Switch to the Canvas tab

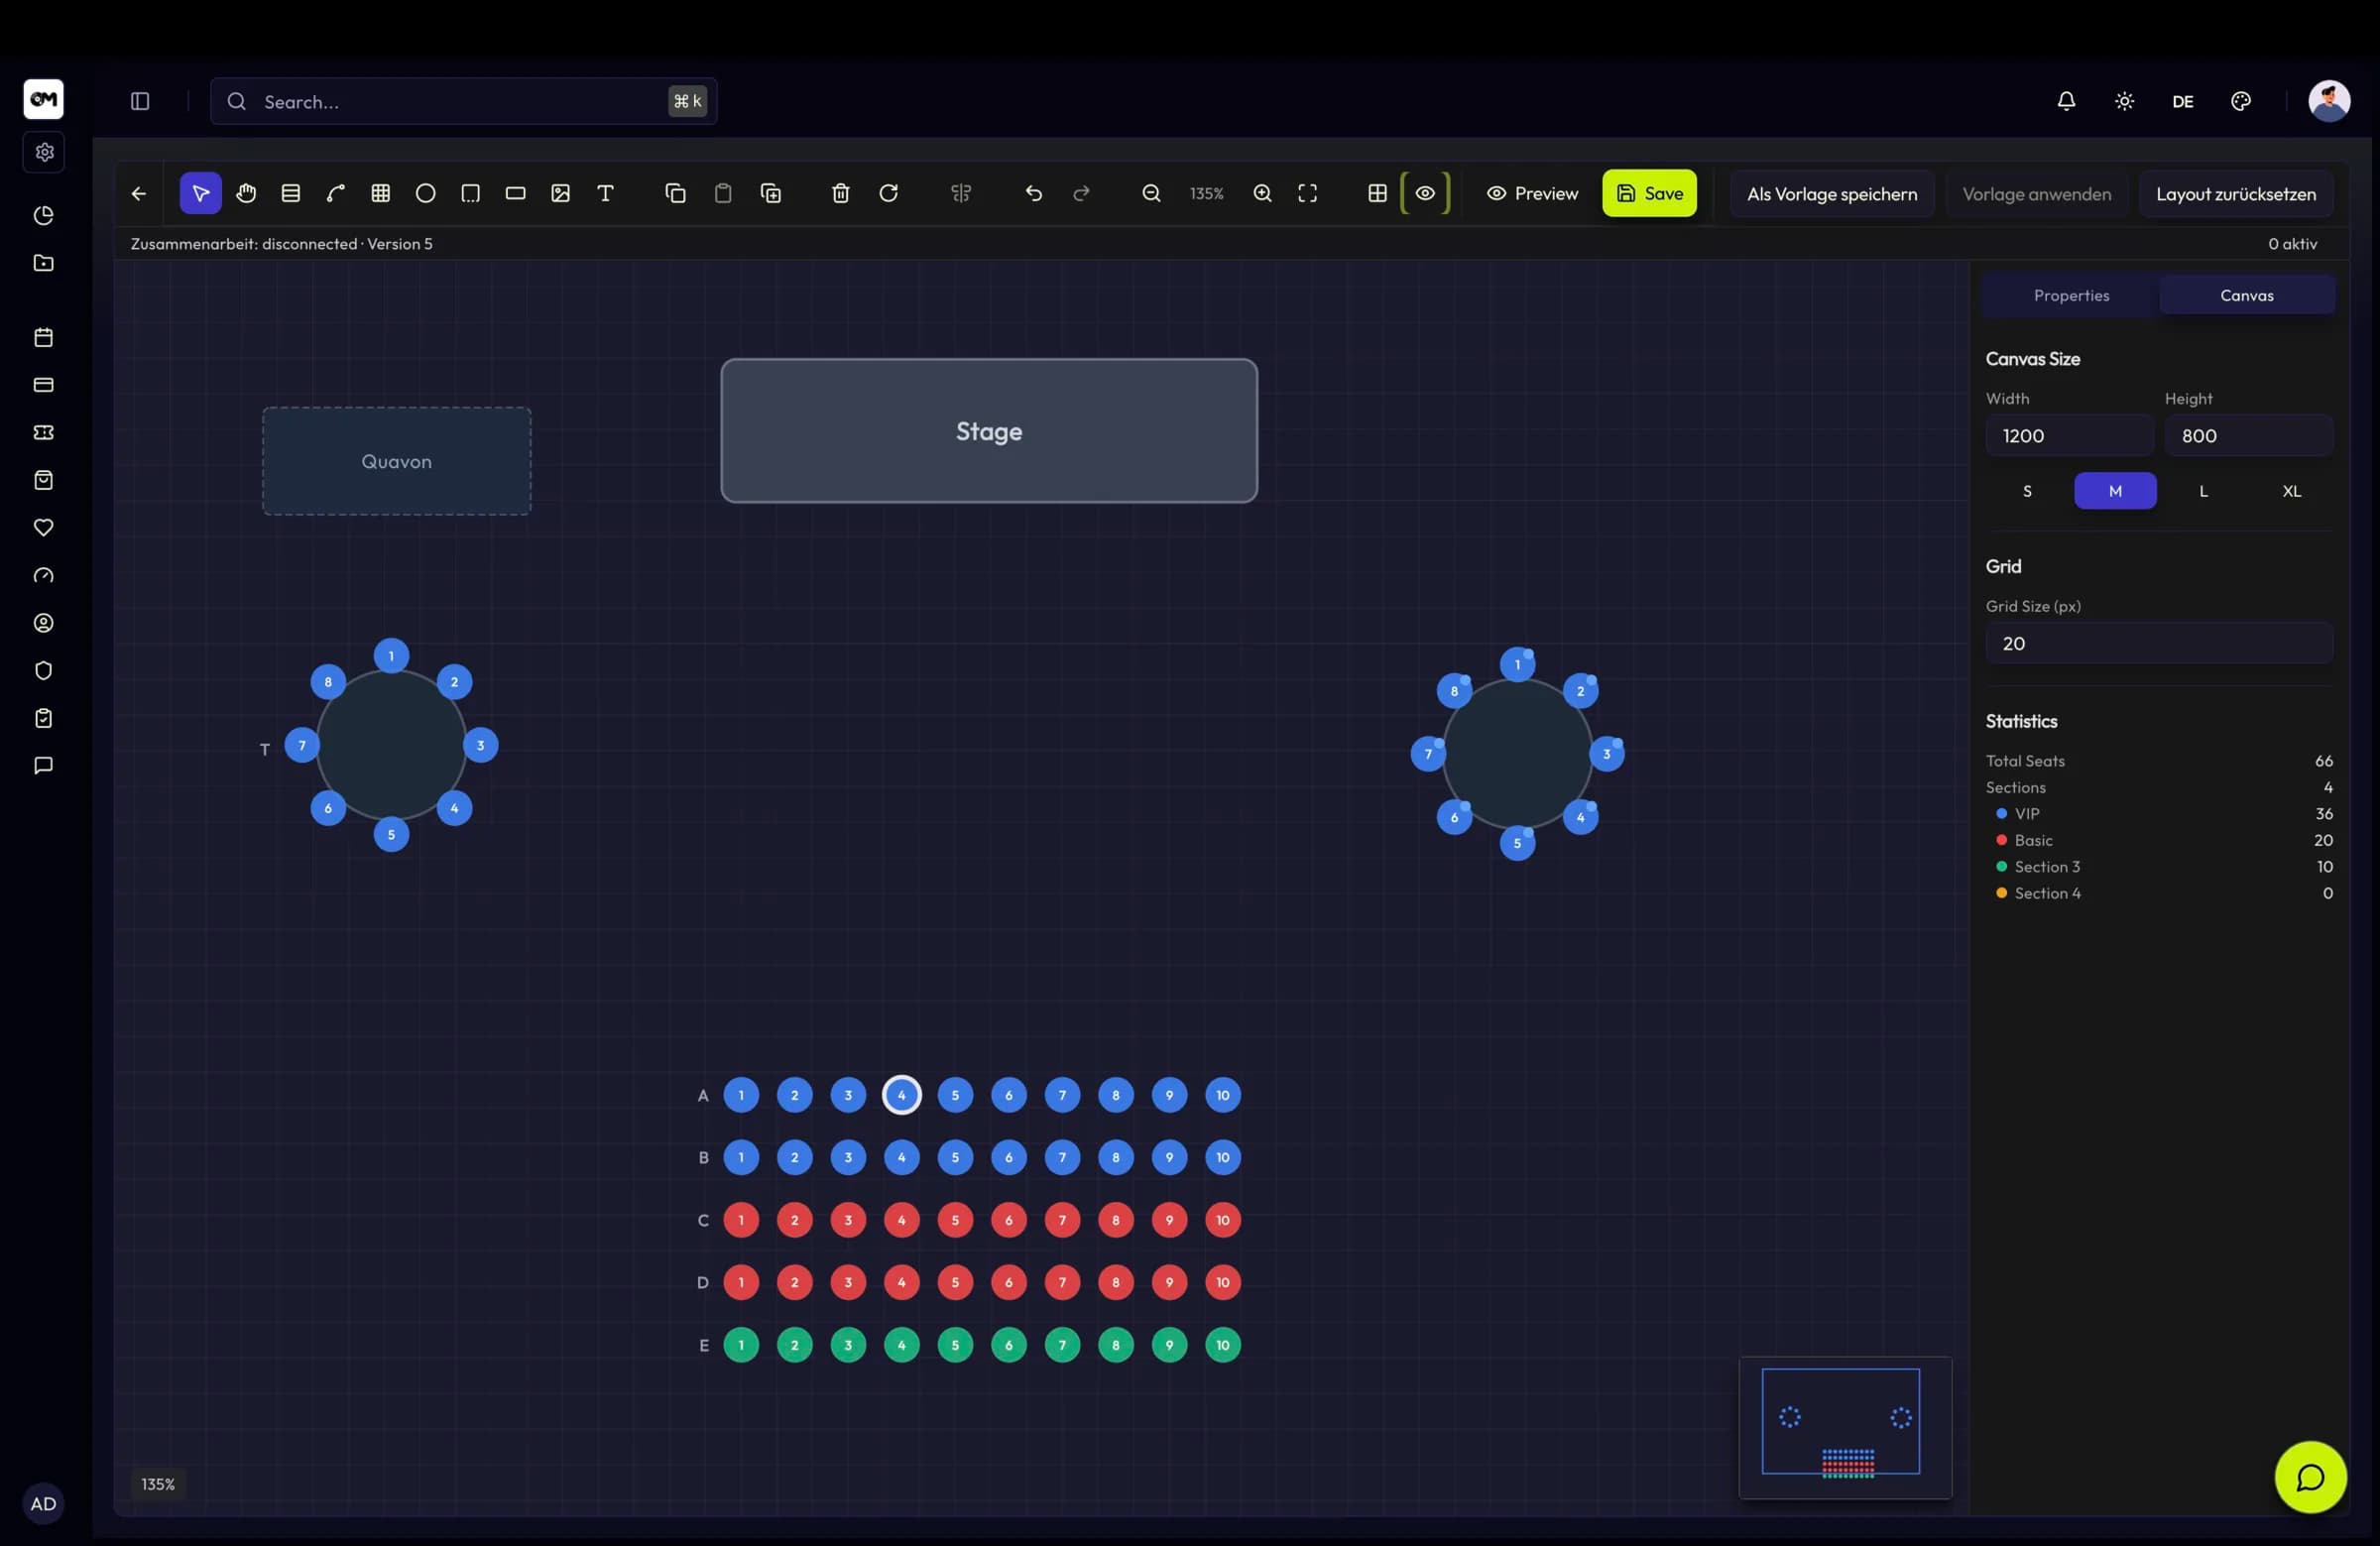[x=2247, y=295]
